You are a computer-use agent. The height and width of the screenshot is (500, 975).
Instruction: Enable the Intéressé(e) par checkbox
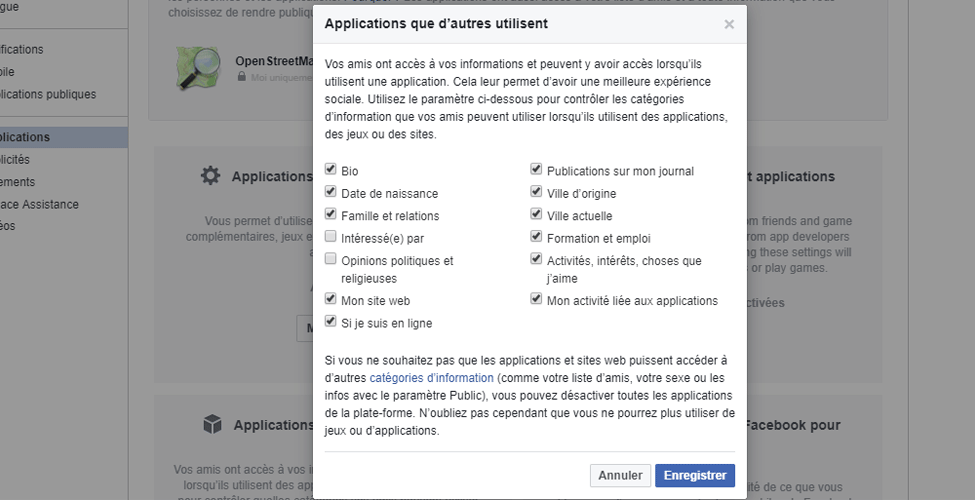click(330, 236)
